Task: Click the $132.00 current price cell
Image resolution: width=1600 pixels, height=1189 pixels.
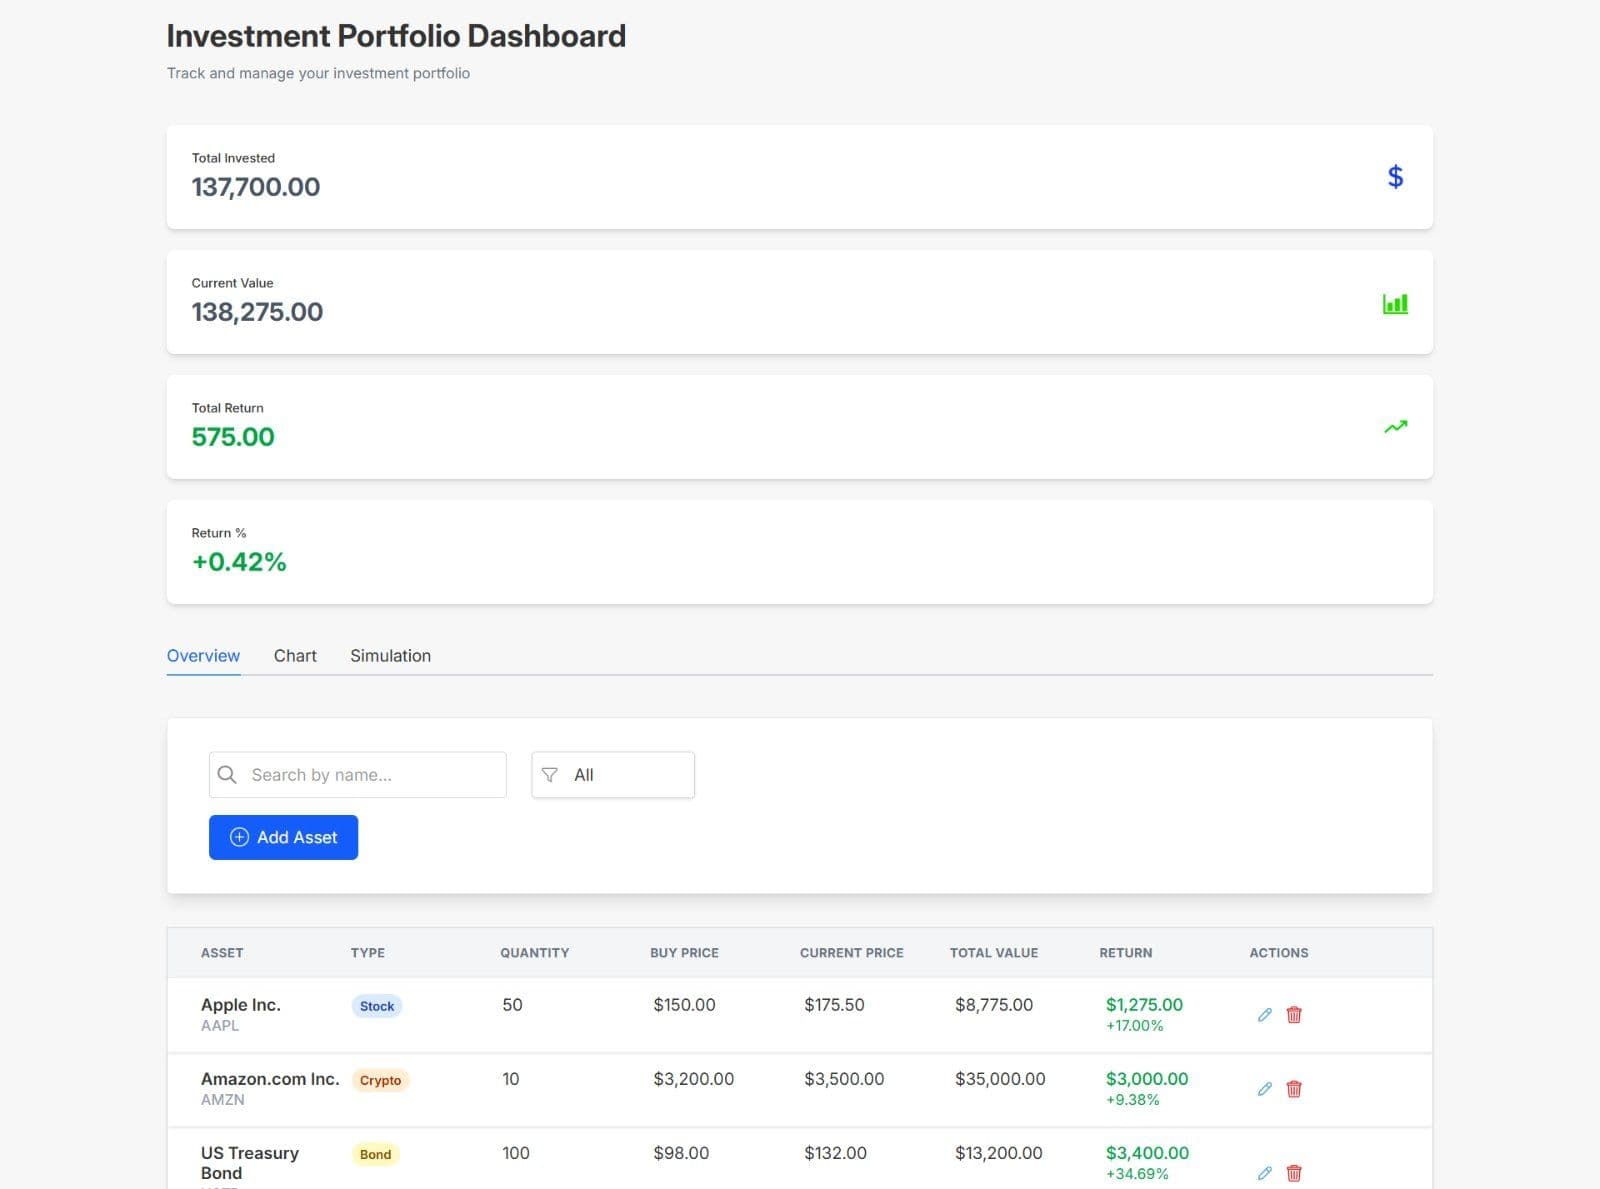Action: click(835, 1153)
